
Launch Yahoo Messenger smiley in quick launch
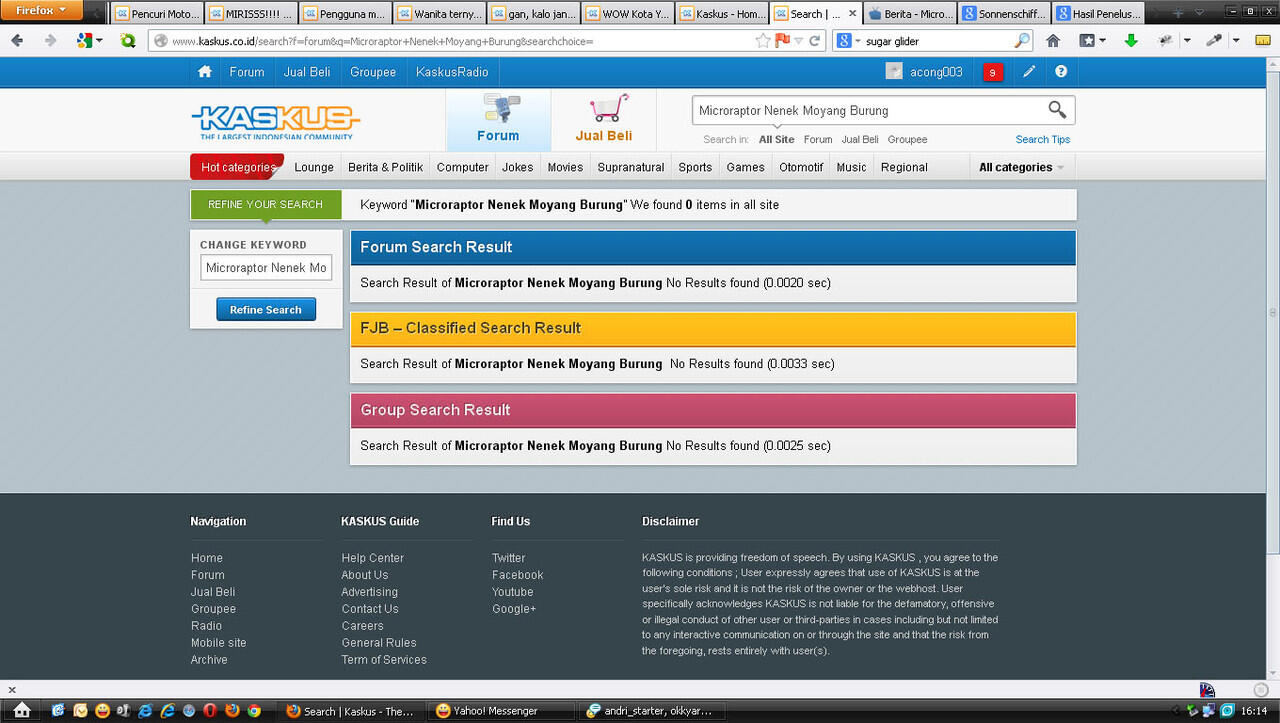click(102, 711)
